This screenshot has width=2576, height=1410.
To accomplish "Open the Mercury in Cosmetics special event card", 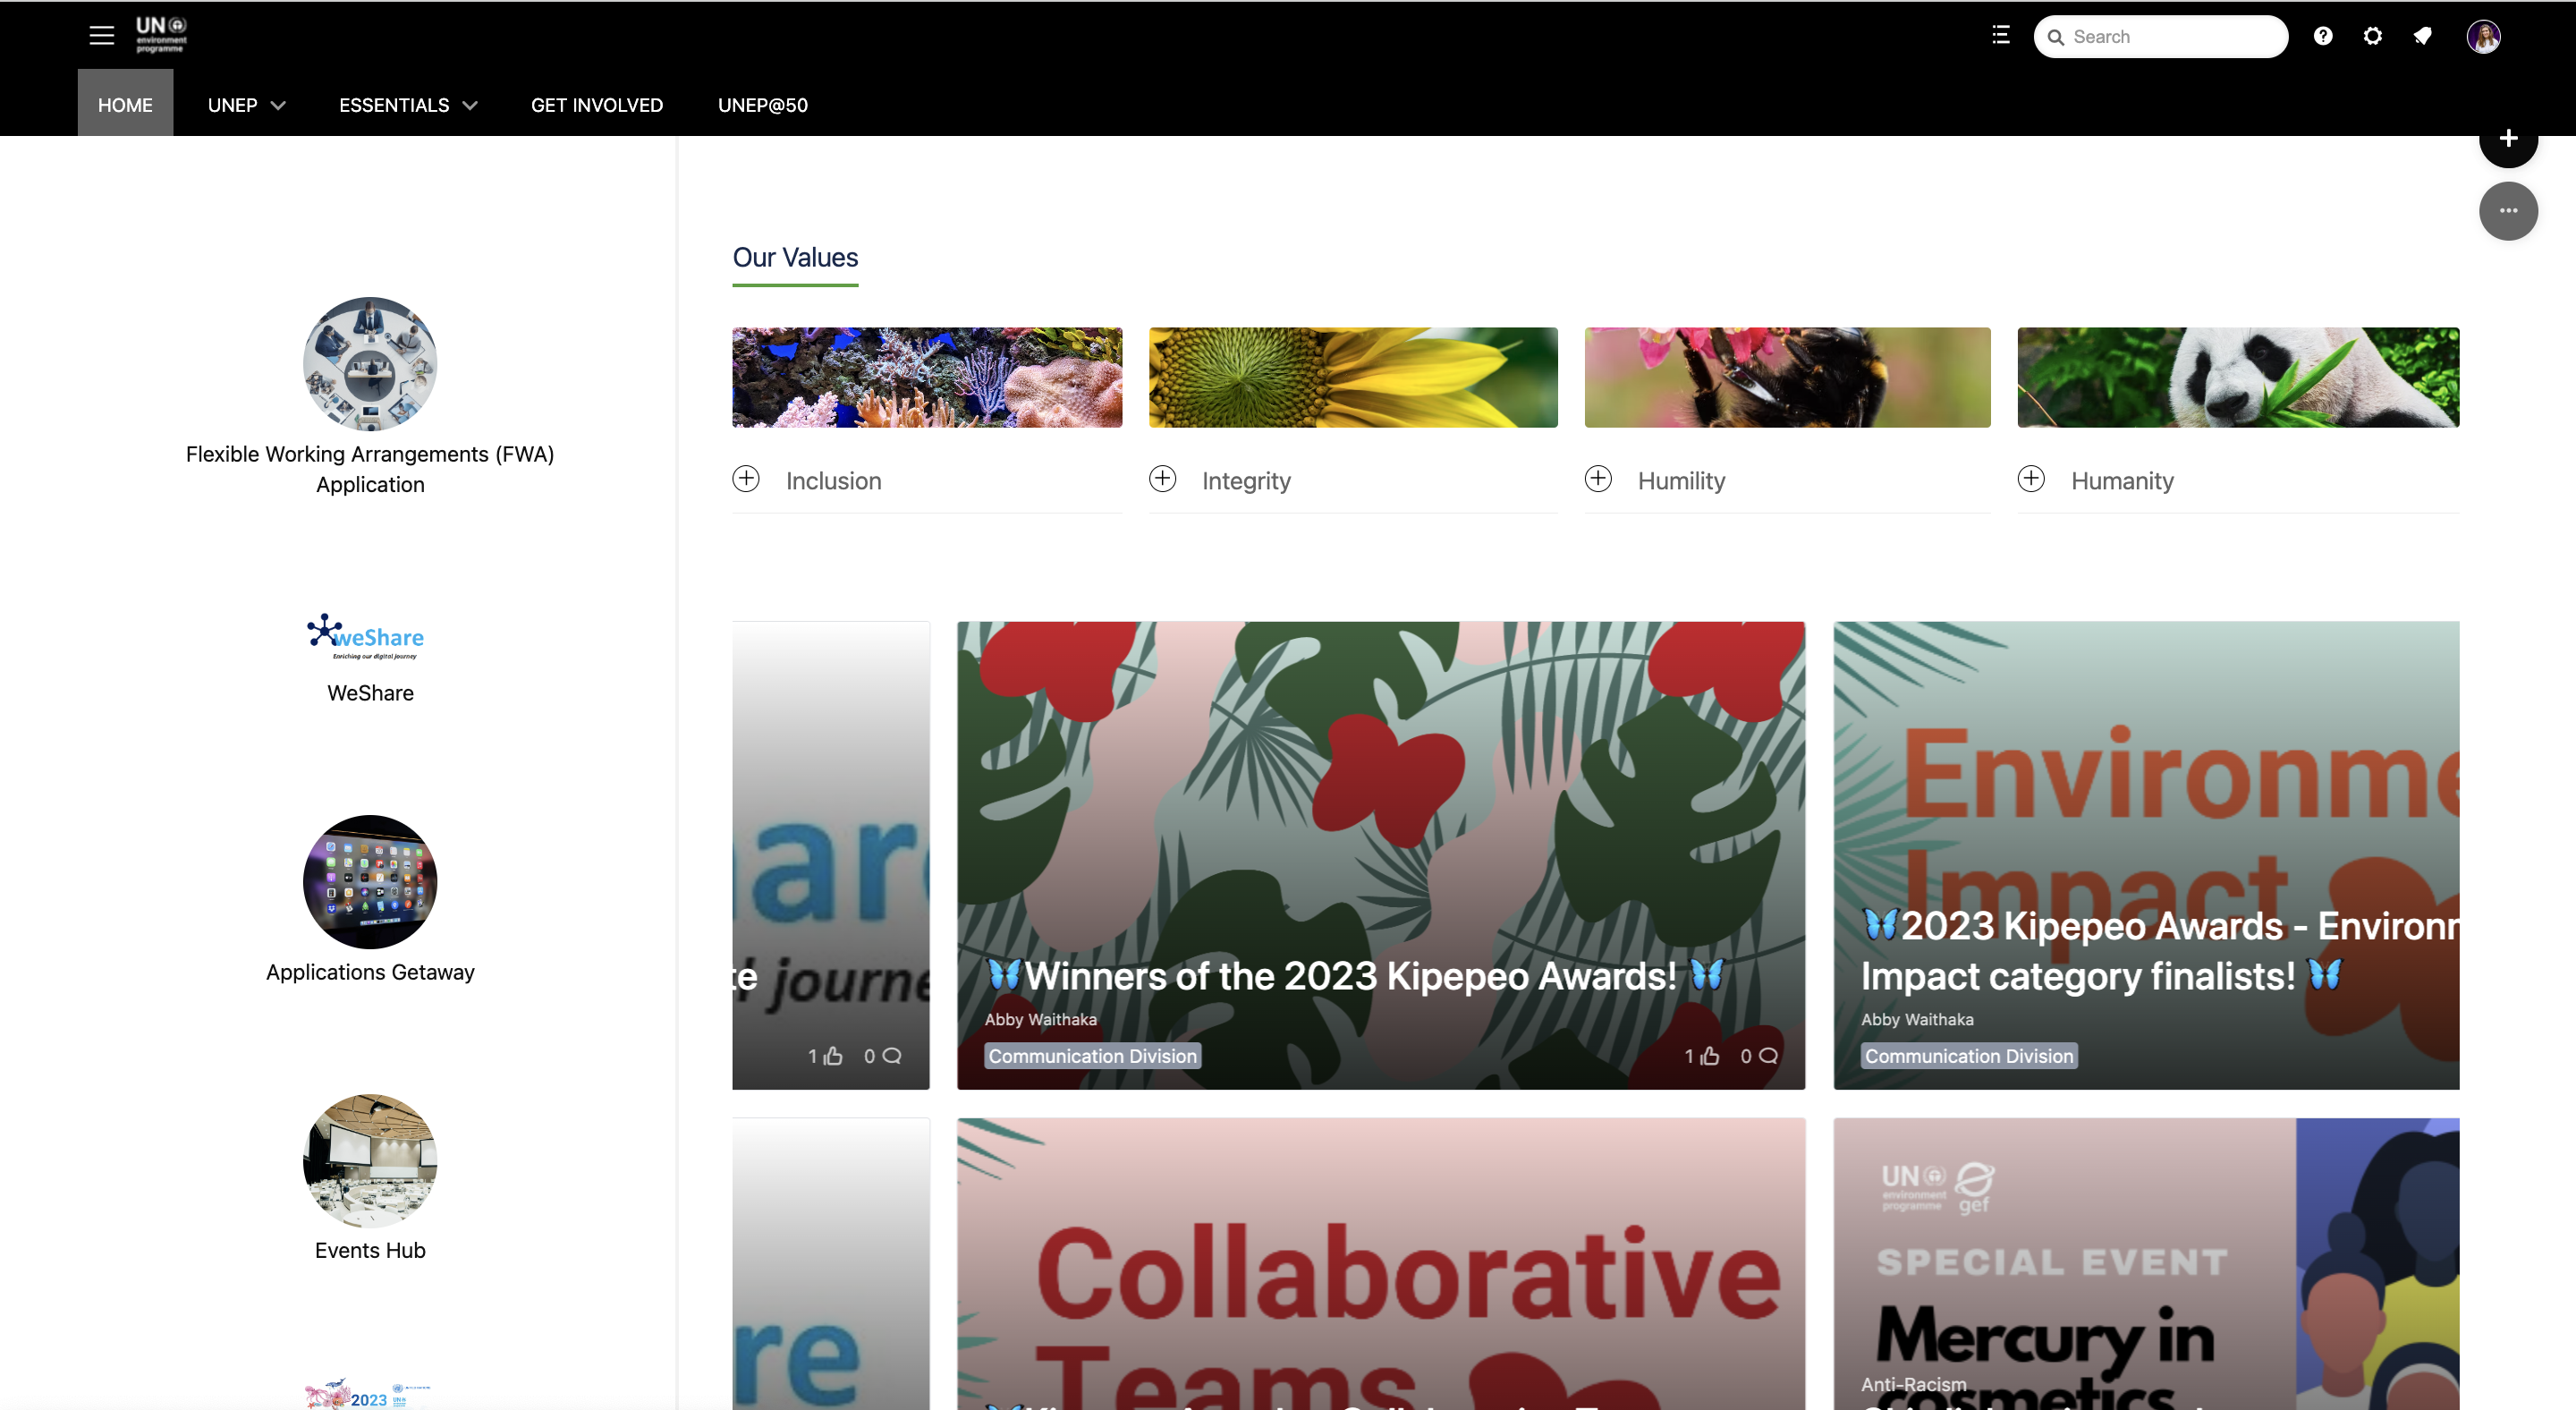I will coord(2146,1264).
